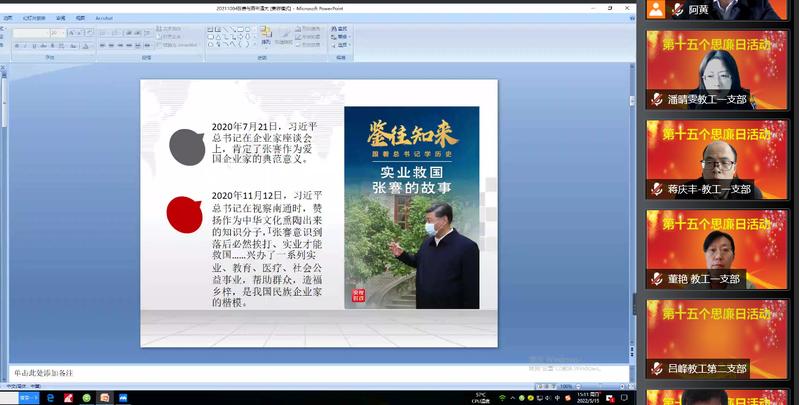Click the 替换 replace button
The width and height of the screenshot is (799, 405).
point(340,37)
